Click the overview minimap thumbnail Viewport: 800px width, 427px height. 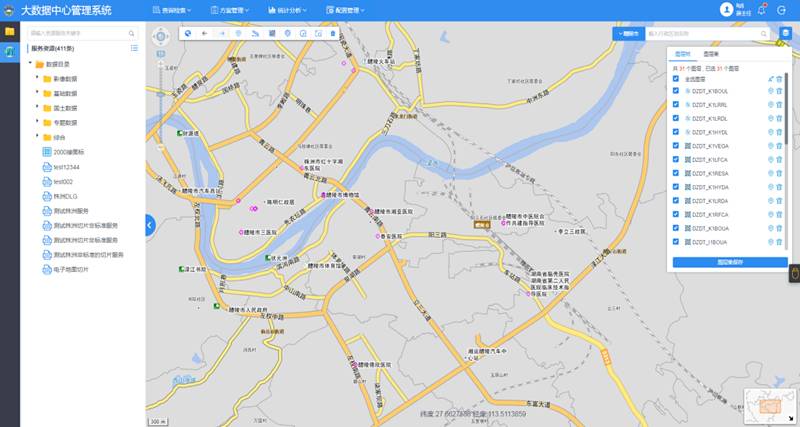pyautogui.click(x=771, y=404)
